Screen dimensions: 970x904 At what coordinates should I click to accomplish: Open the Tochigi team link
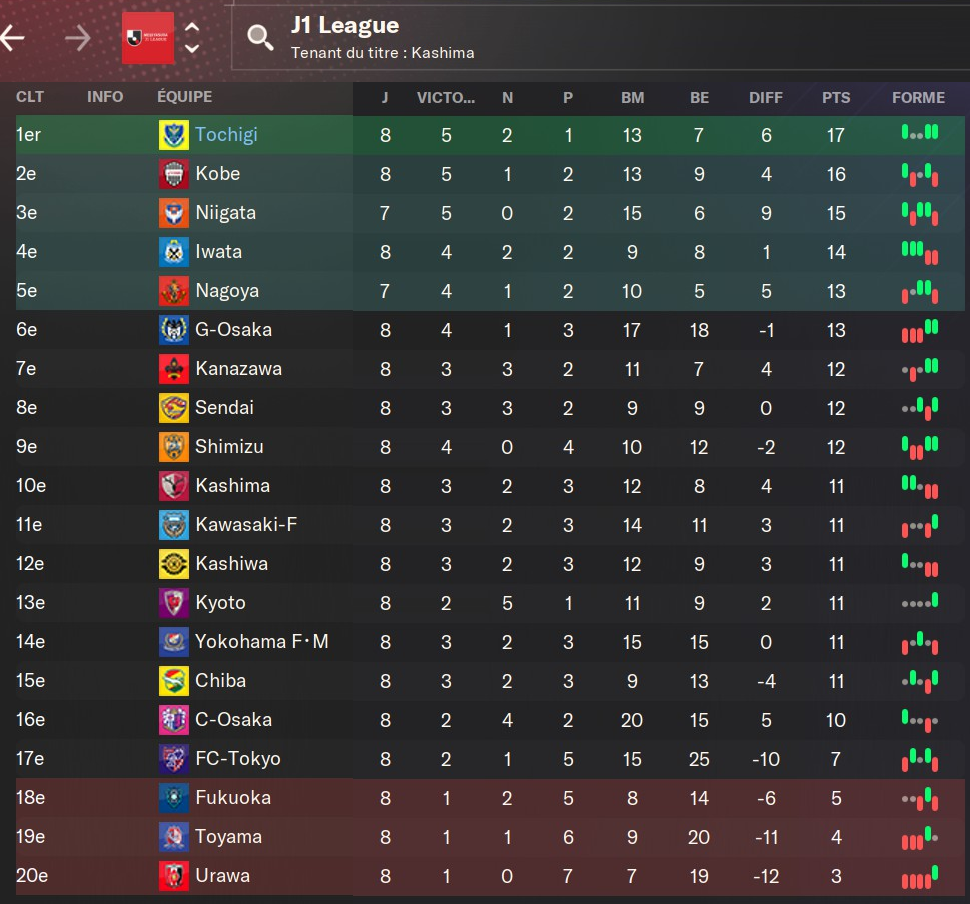pyautogui.click(x=226, y=135)
